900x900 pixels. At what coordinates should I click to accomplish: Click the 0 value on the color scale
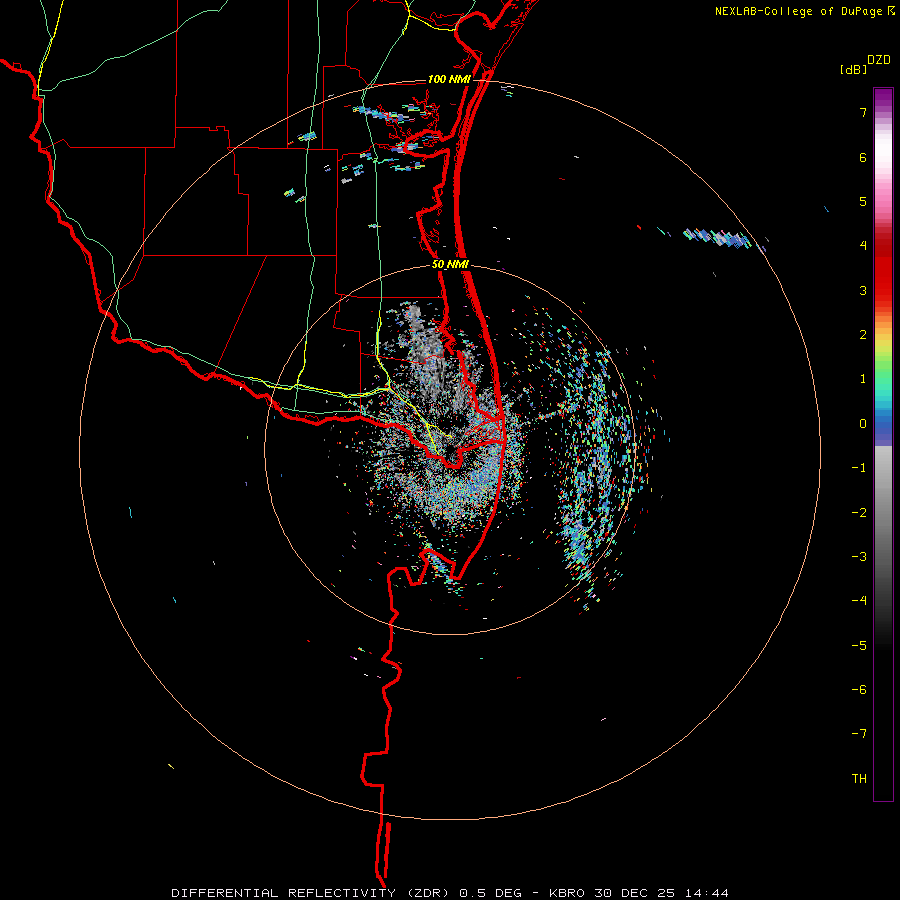[x=863, y=424]
